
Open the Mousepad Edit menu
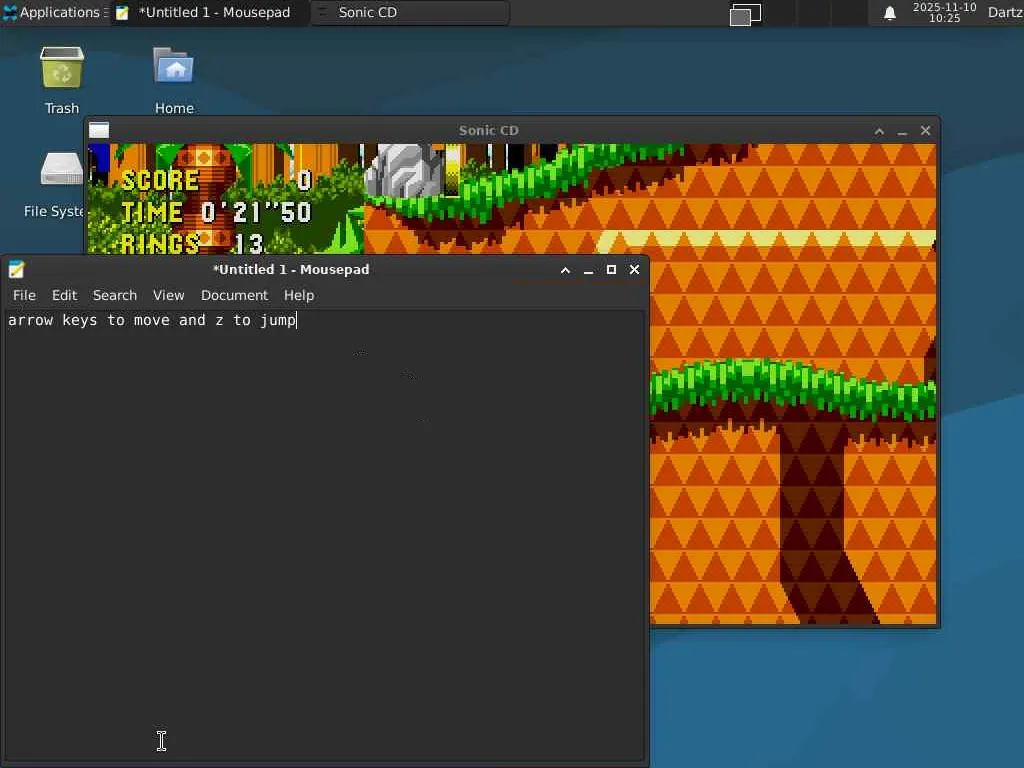[x=65, y=295]
